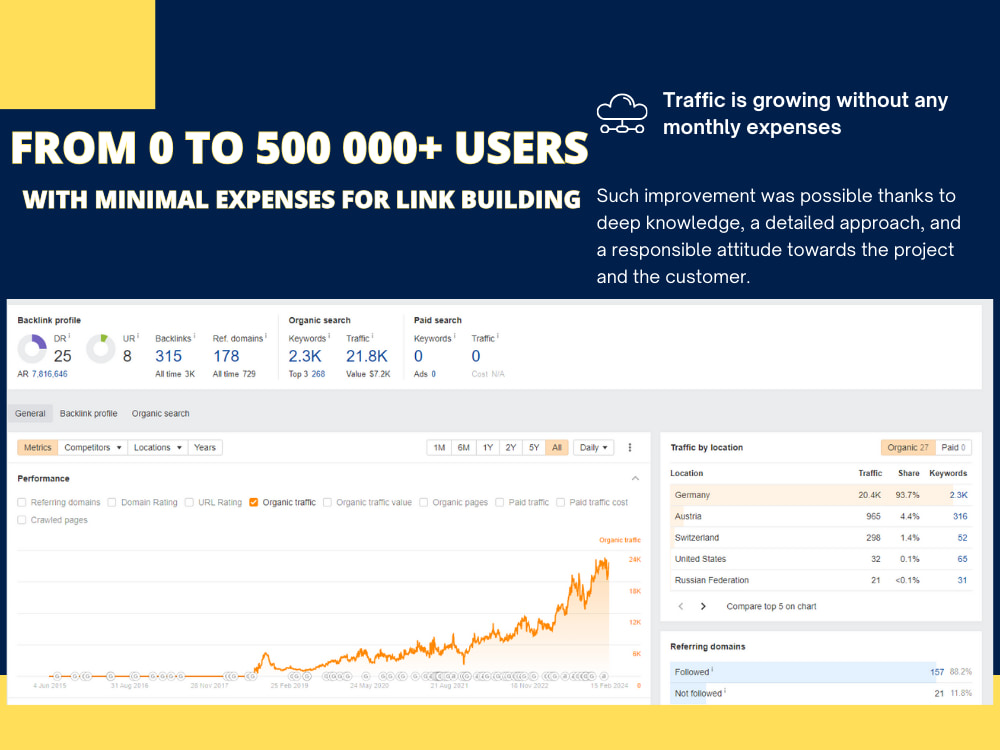Select the Austria location row
Screen dimensions: 1000x750
(821, 517)
